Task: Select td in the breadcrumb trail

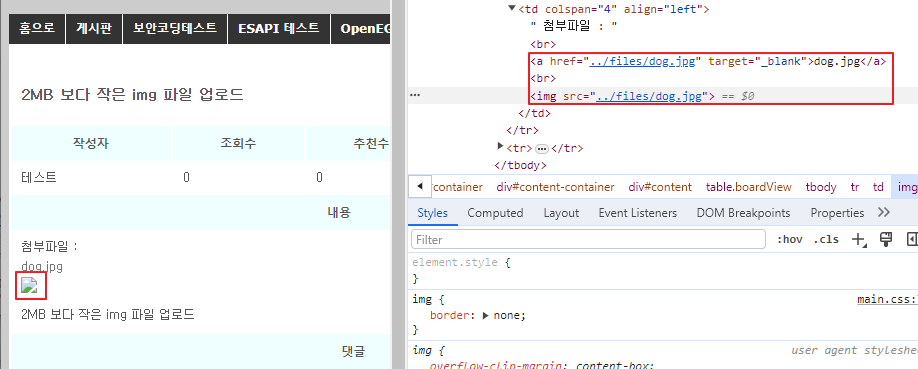Action: click(878, 187)
